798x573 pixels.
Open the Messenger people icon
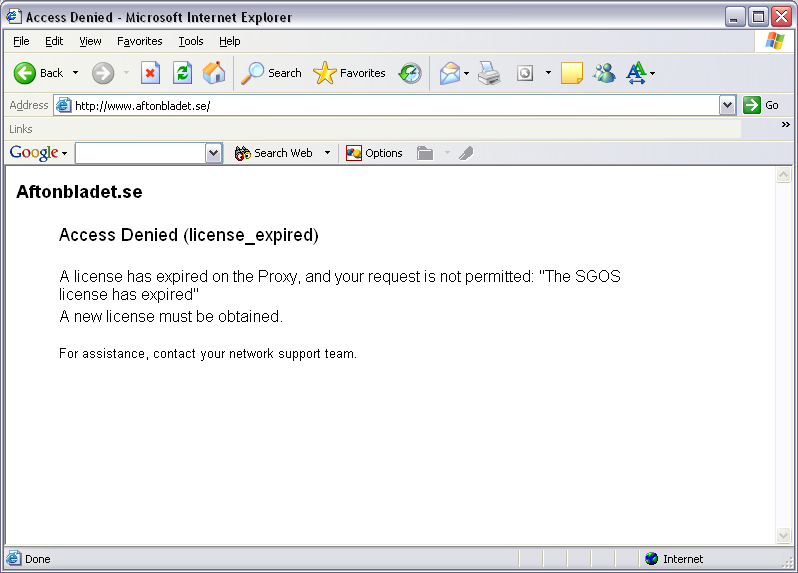pyautogui.click(x=604, y=73)
